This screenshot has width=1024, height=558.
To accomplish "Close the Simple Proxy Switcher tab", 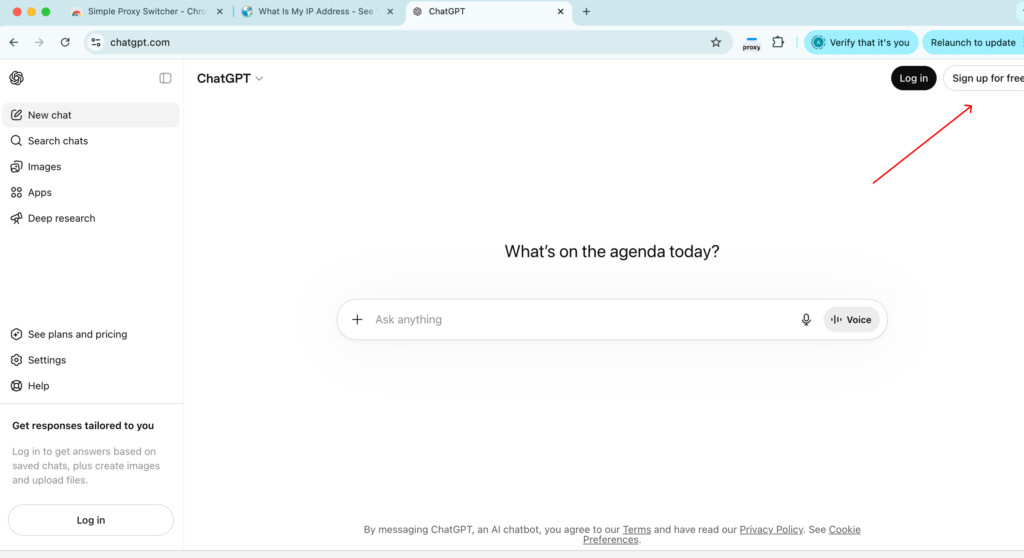I will point(219,12).
